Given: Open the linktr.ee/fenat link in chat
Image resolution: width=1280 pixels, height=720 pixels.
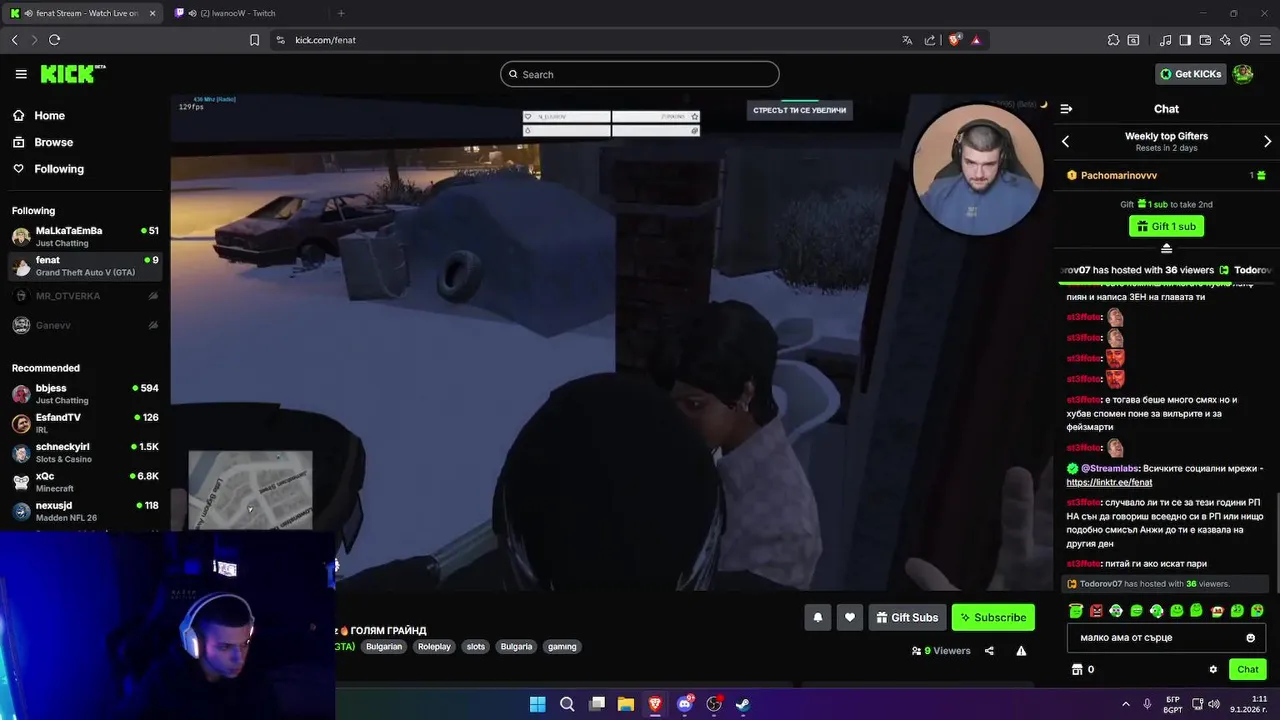Looking at the screenshot, I should tap(1109, 482).
